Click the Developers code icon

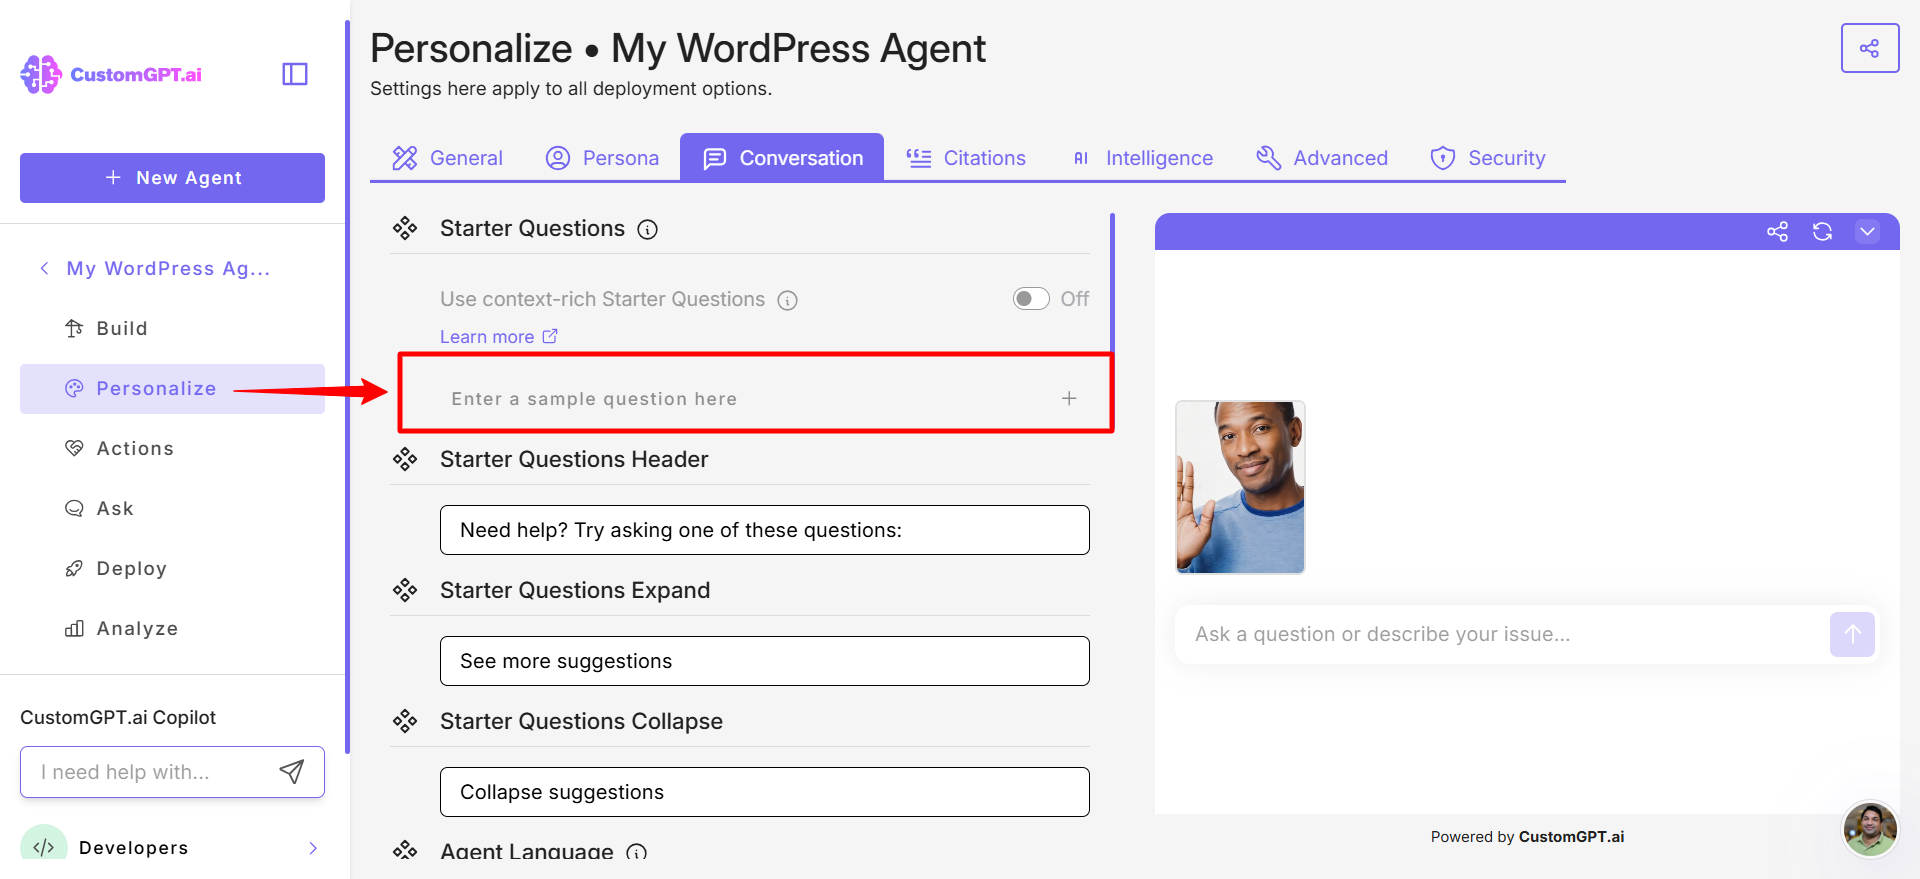pos(44,847)
